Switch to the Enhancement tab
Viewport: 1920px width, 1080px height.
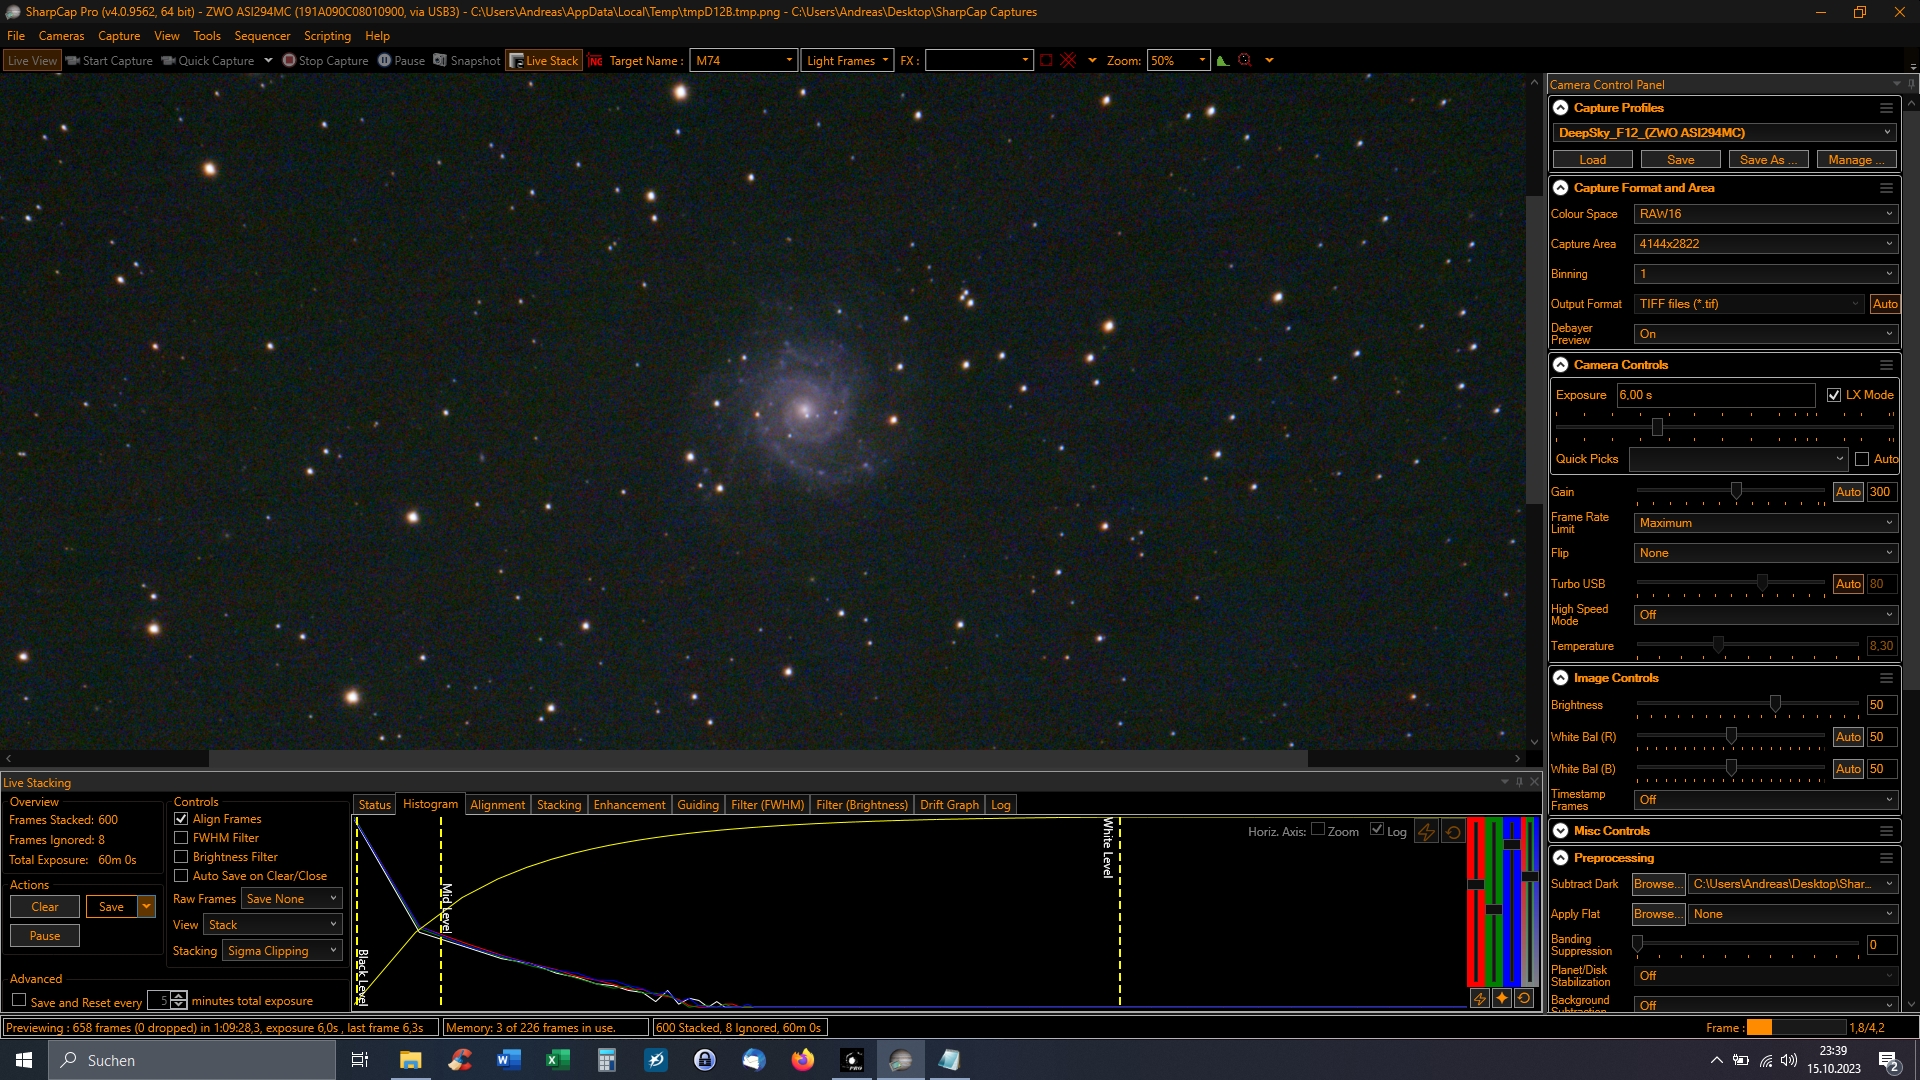tap(629, 805)
